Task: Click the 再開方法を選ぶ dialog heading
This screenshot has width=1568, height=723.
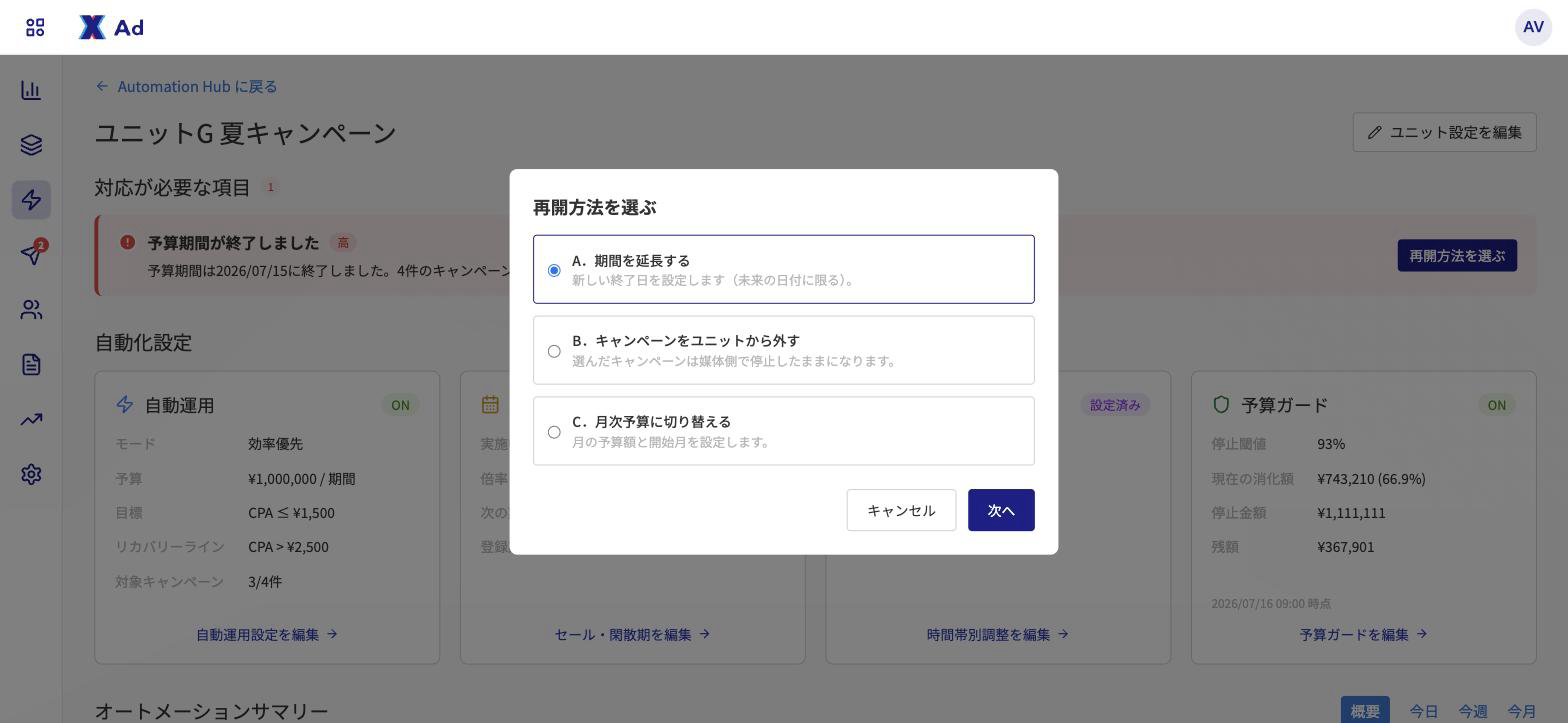Action: click(x=594, y=207)
